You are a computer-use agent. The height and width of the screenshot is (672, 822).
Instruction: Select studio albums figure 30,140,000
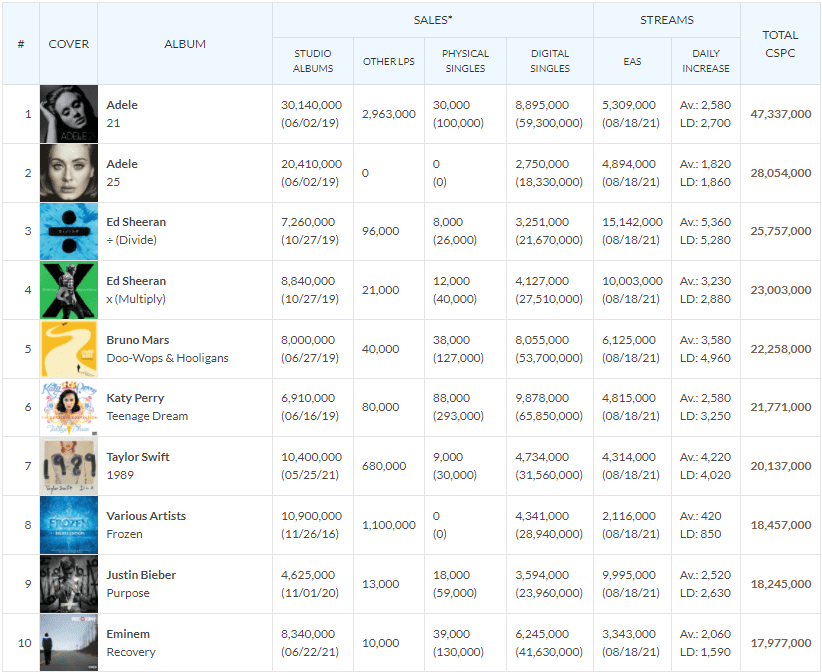(311, 105)
